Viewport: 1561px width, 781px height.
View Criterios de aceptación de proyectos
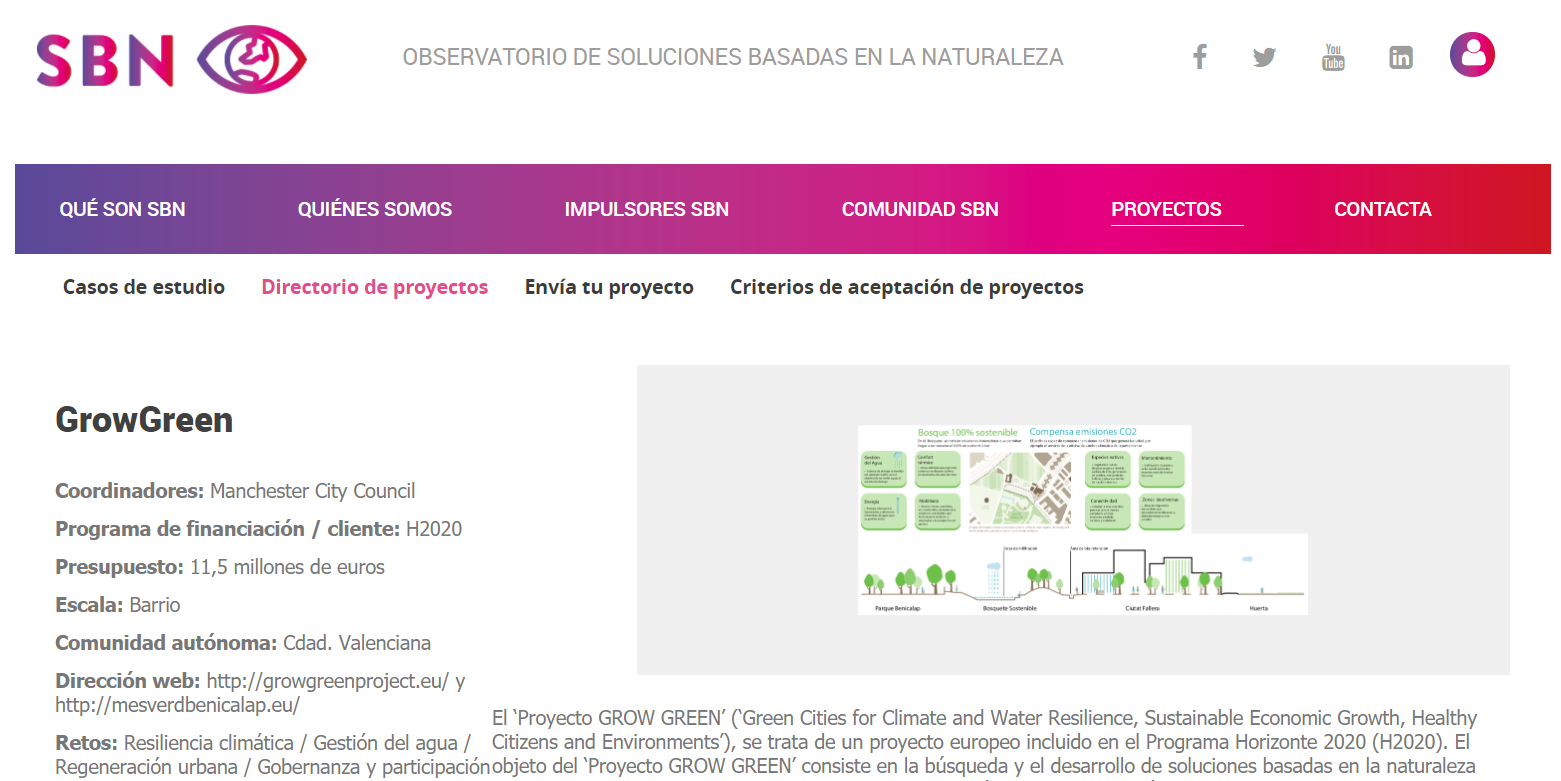click(906, 287)
